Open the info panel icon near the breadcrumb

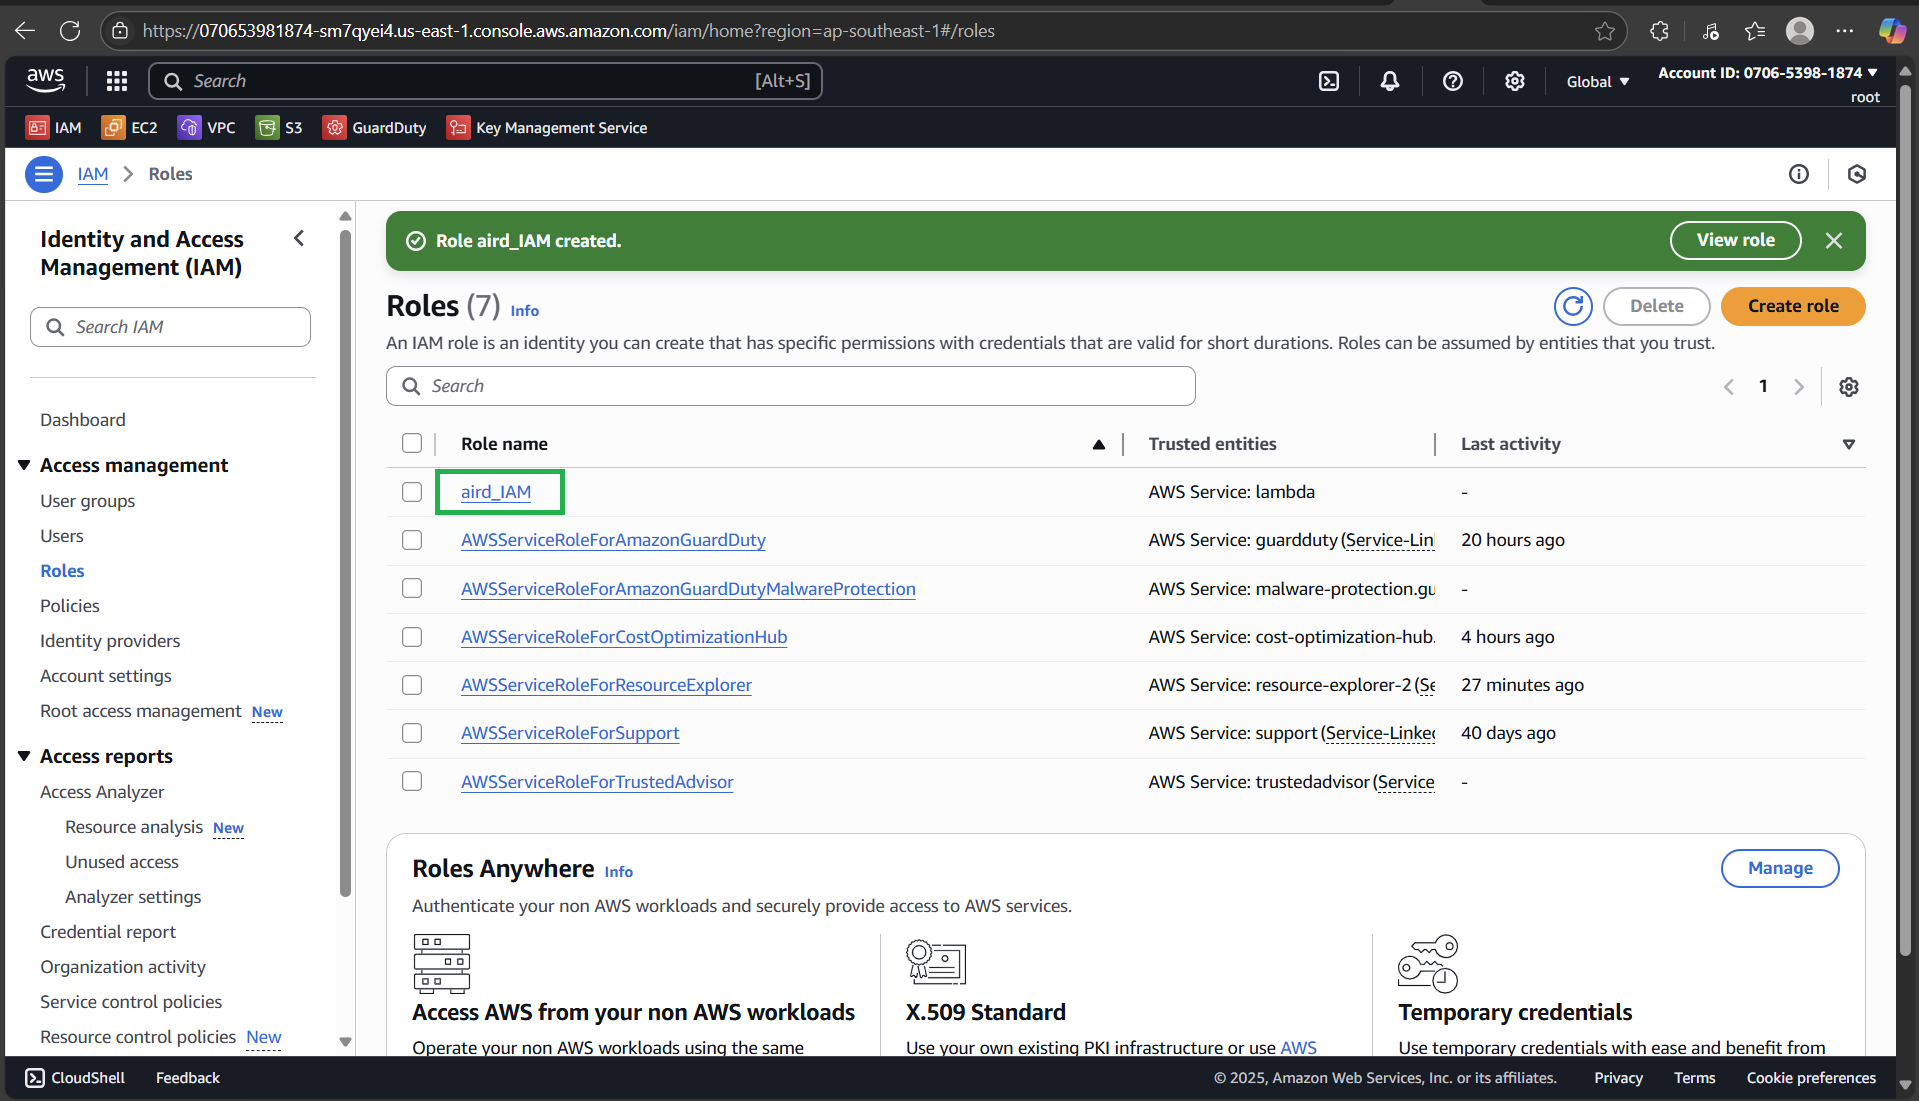coord(1799,174)
